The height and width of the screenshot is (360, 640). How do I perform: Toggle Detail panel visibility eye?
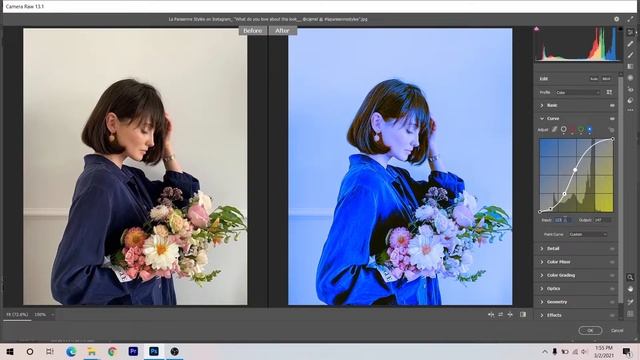612,249
